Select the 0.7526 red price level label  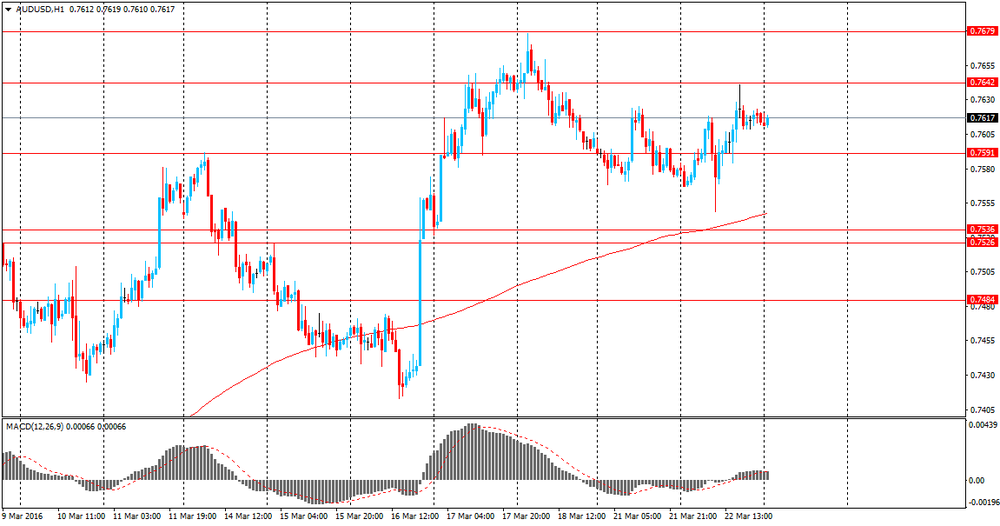[983, 242]
